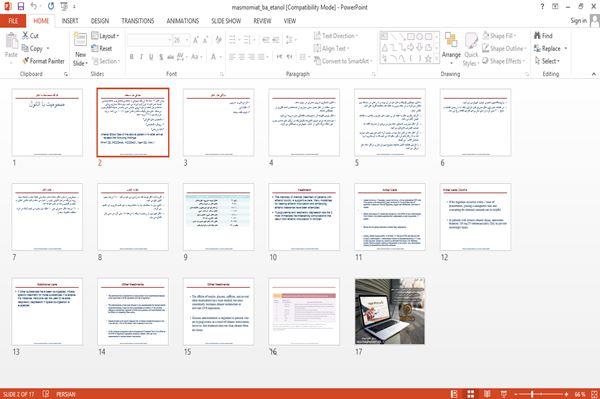Open Shape Outline dropdown
Image resolution: width=600 pixels, height=399 pixels.
[504, 48]
